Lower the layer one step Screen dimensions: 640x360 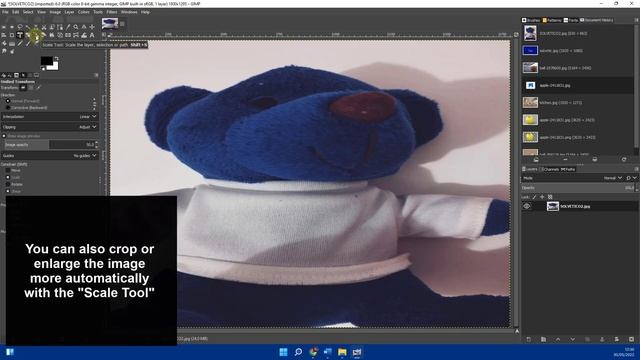(x=573, y=339)
